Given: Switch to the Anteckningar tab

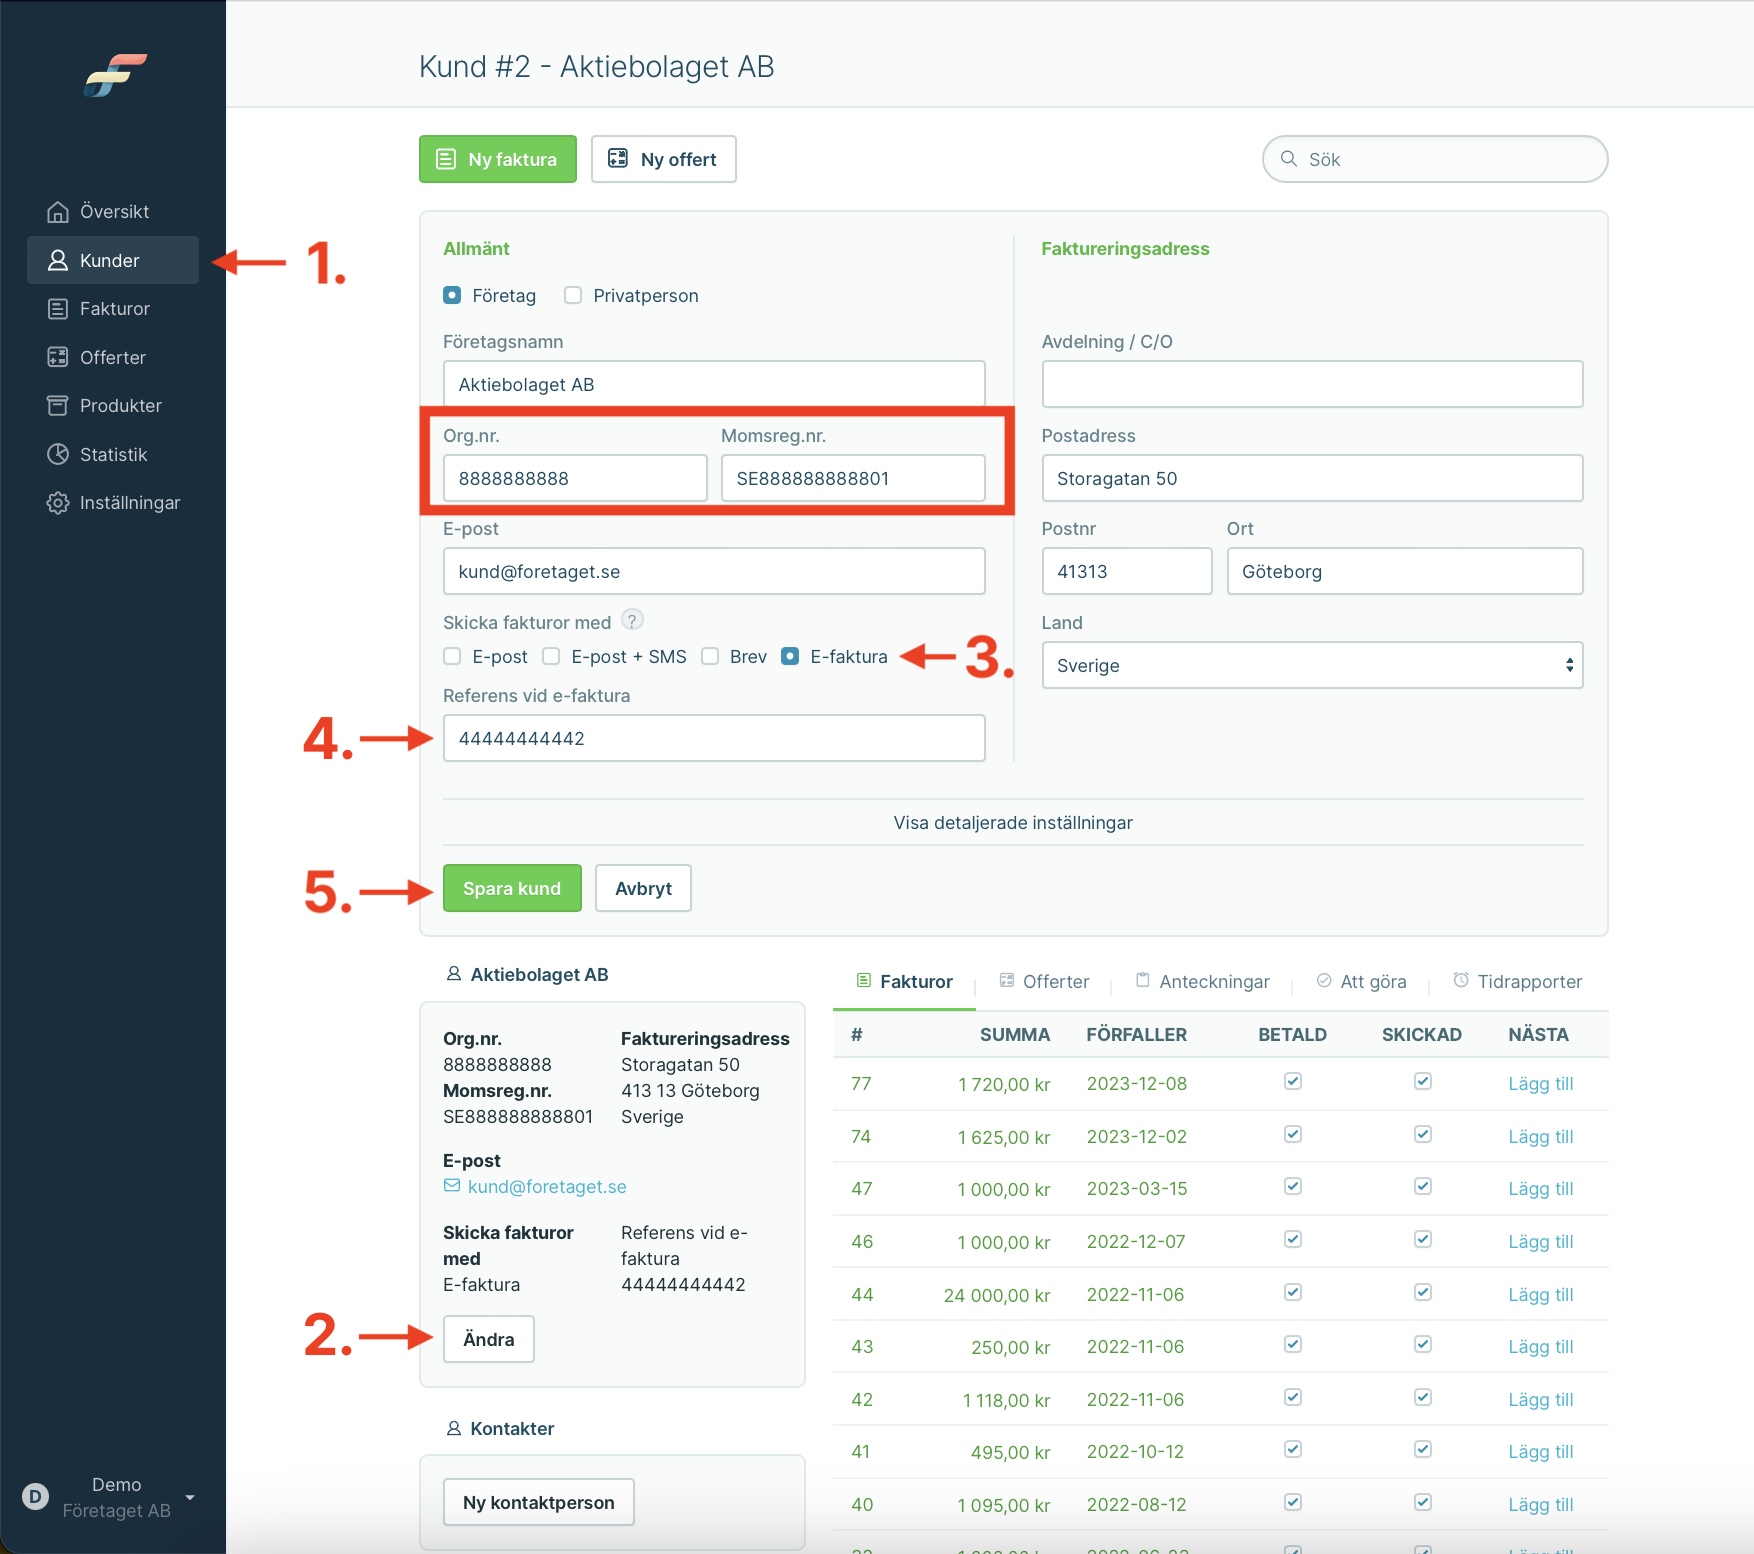Looking at the screenshot, I should pyautogui.click(x=1202, y=981).
